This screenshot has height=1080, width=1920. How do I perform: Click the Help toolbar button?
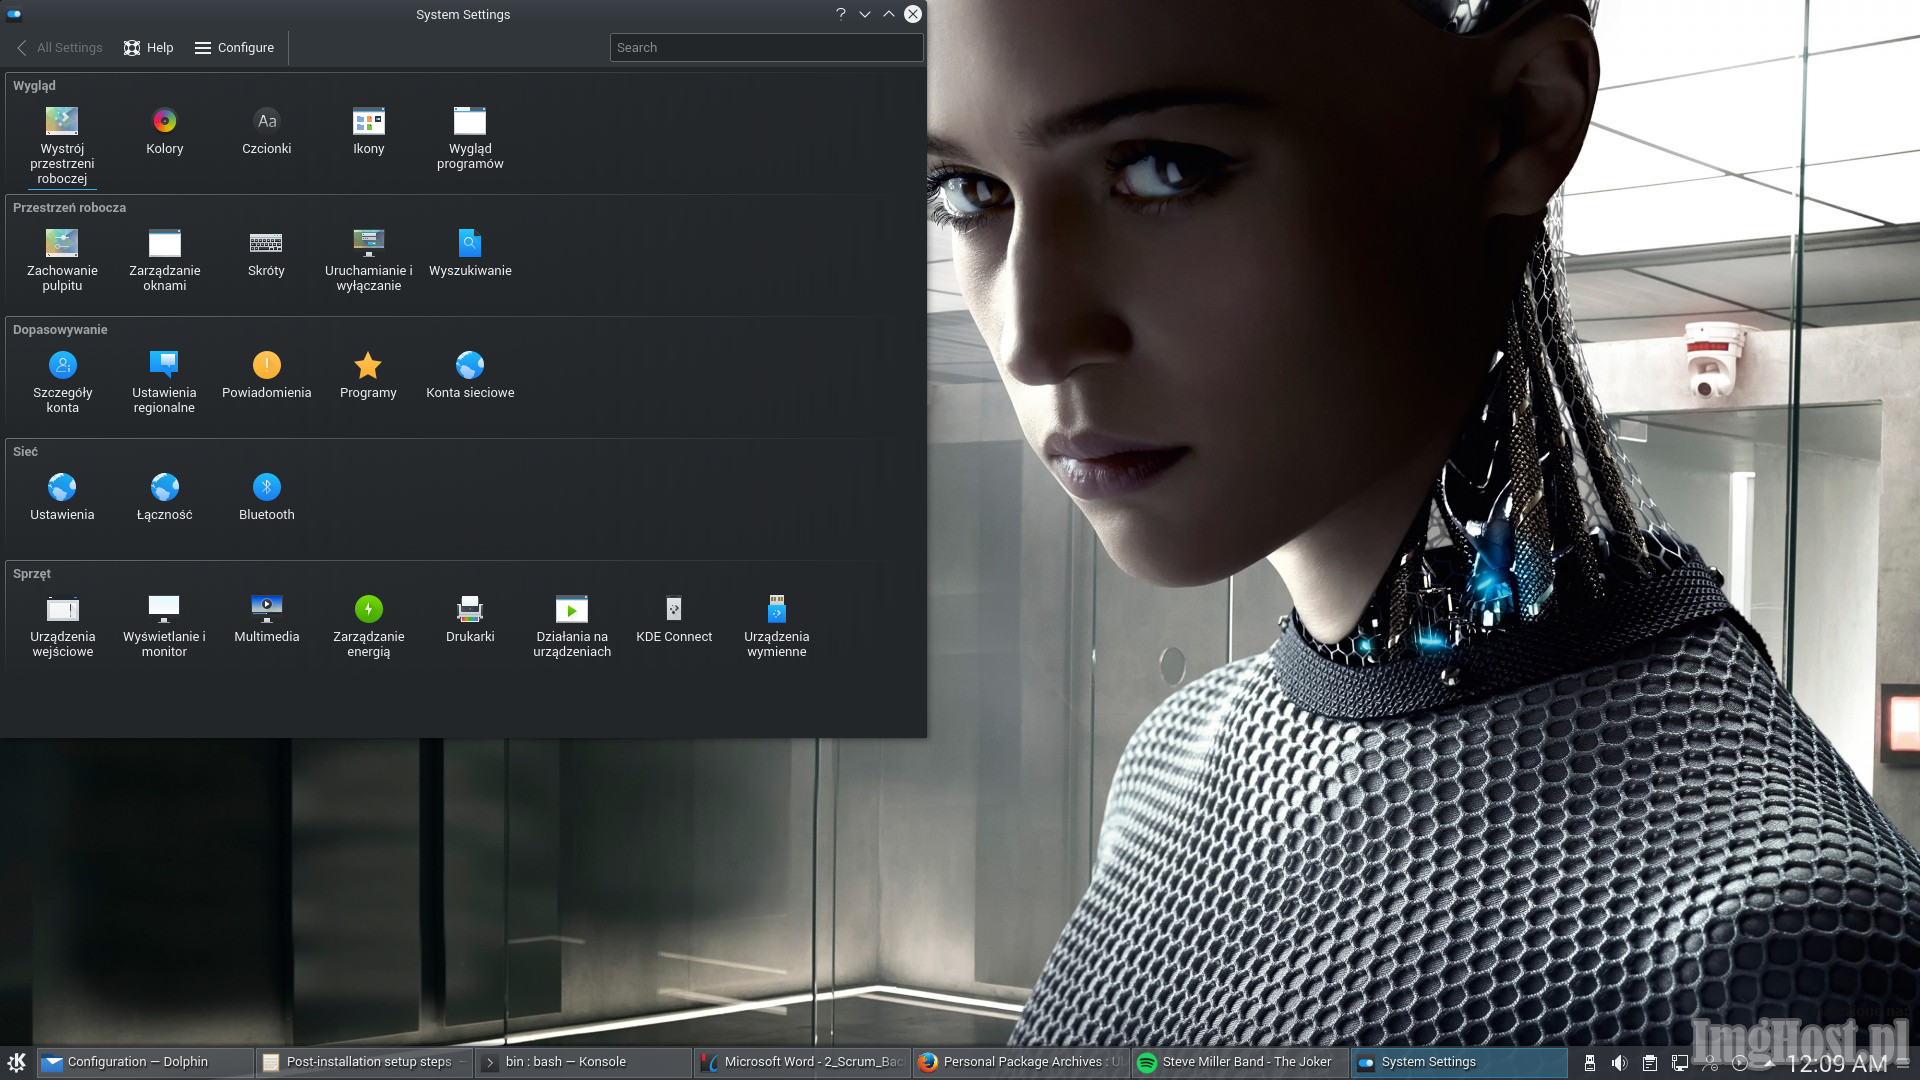tap(148, 47)
